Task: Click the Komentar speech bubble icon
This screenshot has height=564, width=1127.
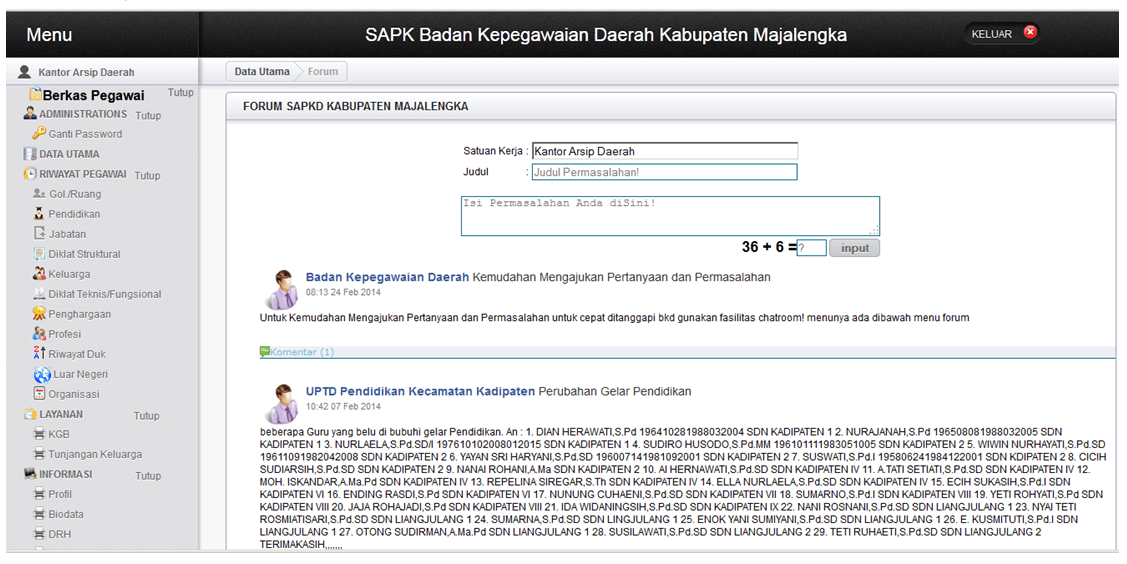Action: pos(264,351)
